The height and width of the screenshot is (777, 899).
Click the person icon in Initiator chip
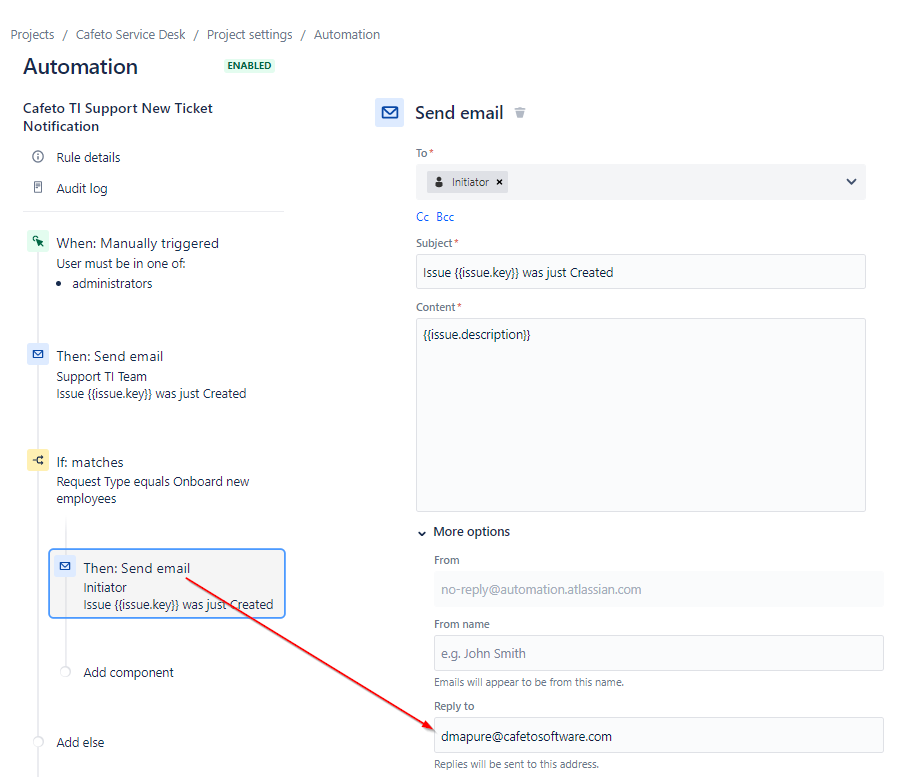439,182
